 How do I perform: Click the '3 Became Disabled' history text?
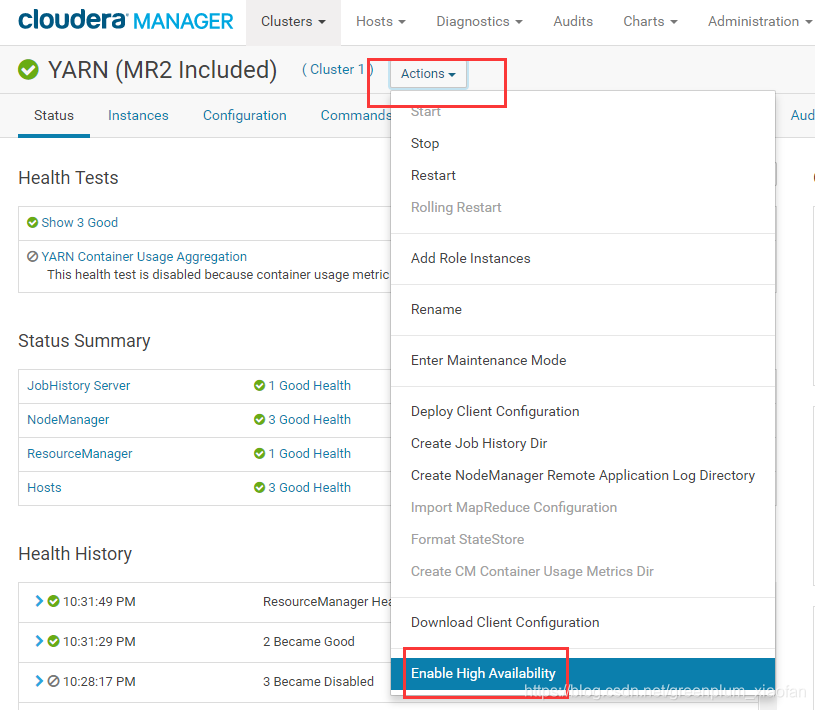click(318, 681)
